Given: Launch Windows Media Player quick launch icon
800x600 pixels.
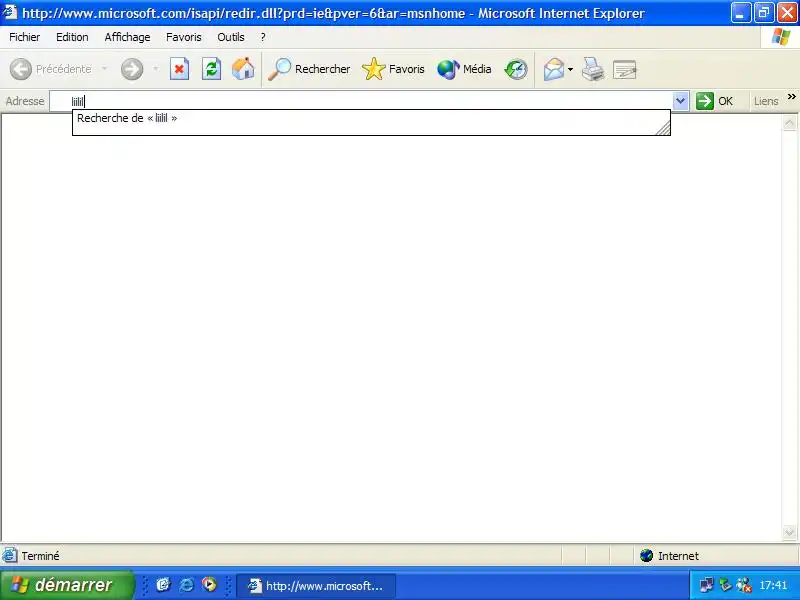Looking at the screenshot, I should pos(209,585).
